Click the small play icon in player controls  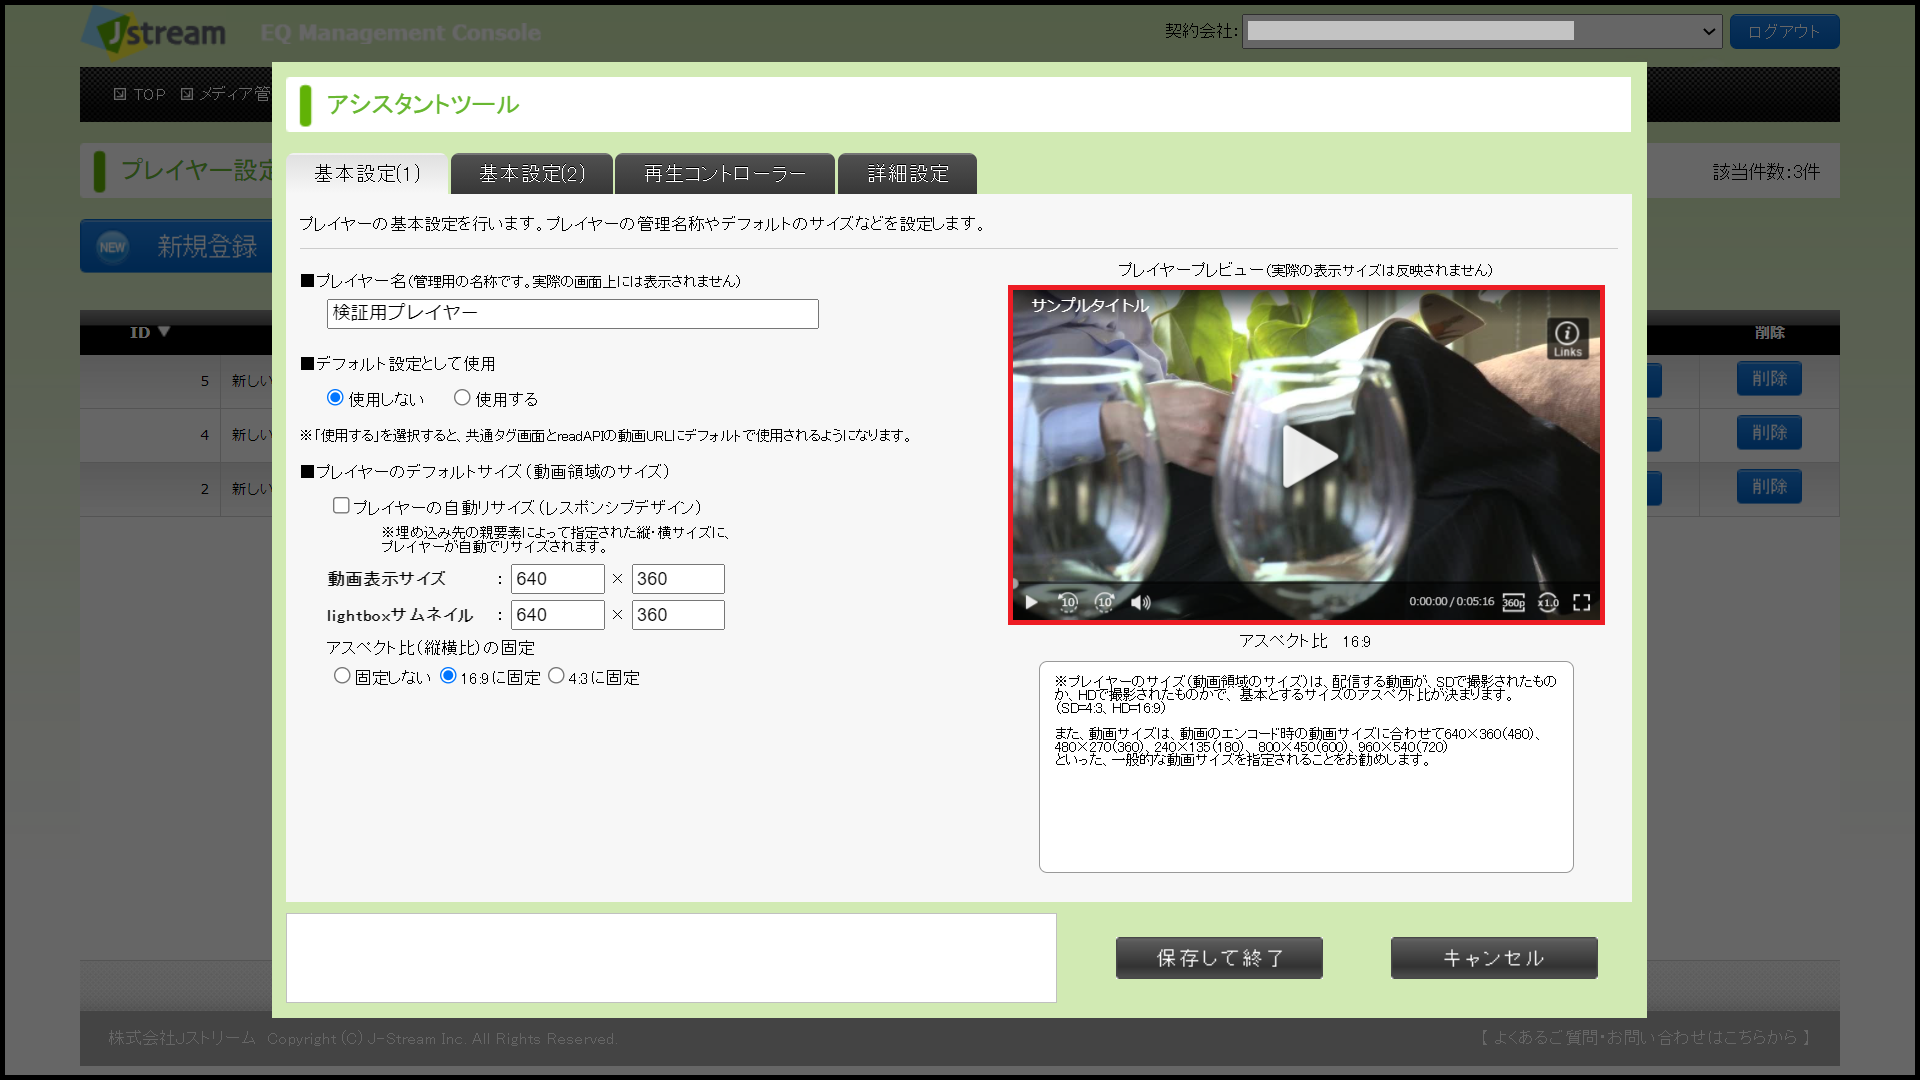pyautogui.click(x=1031, y=602)
